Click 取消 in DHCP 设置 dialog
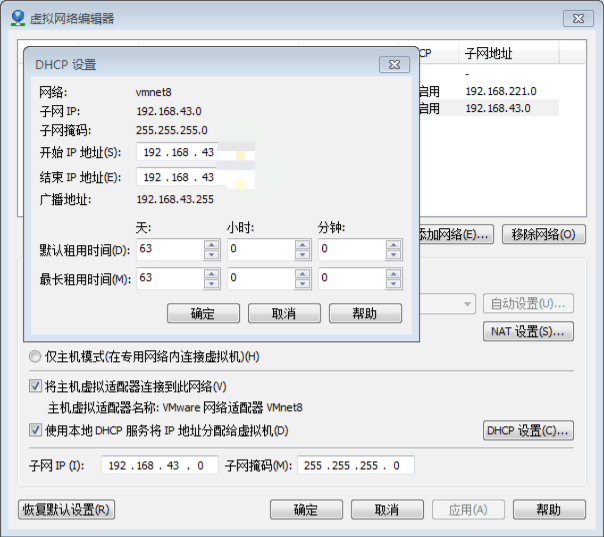The height and width of the screenshot is (537, 604). 284,313
